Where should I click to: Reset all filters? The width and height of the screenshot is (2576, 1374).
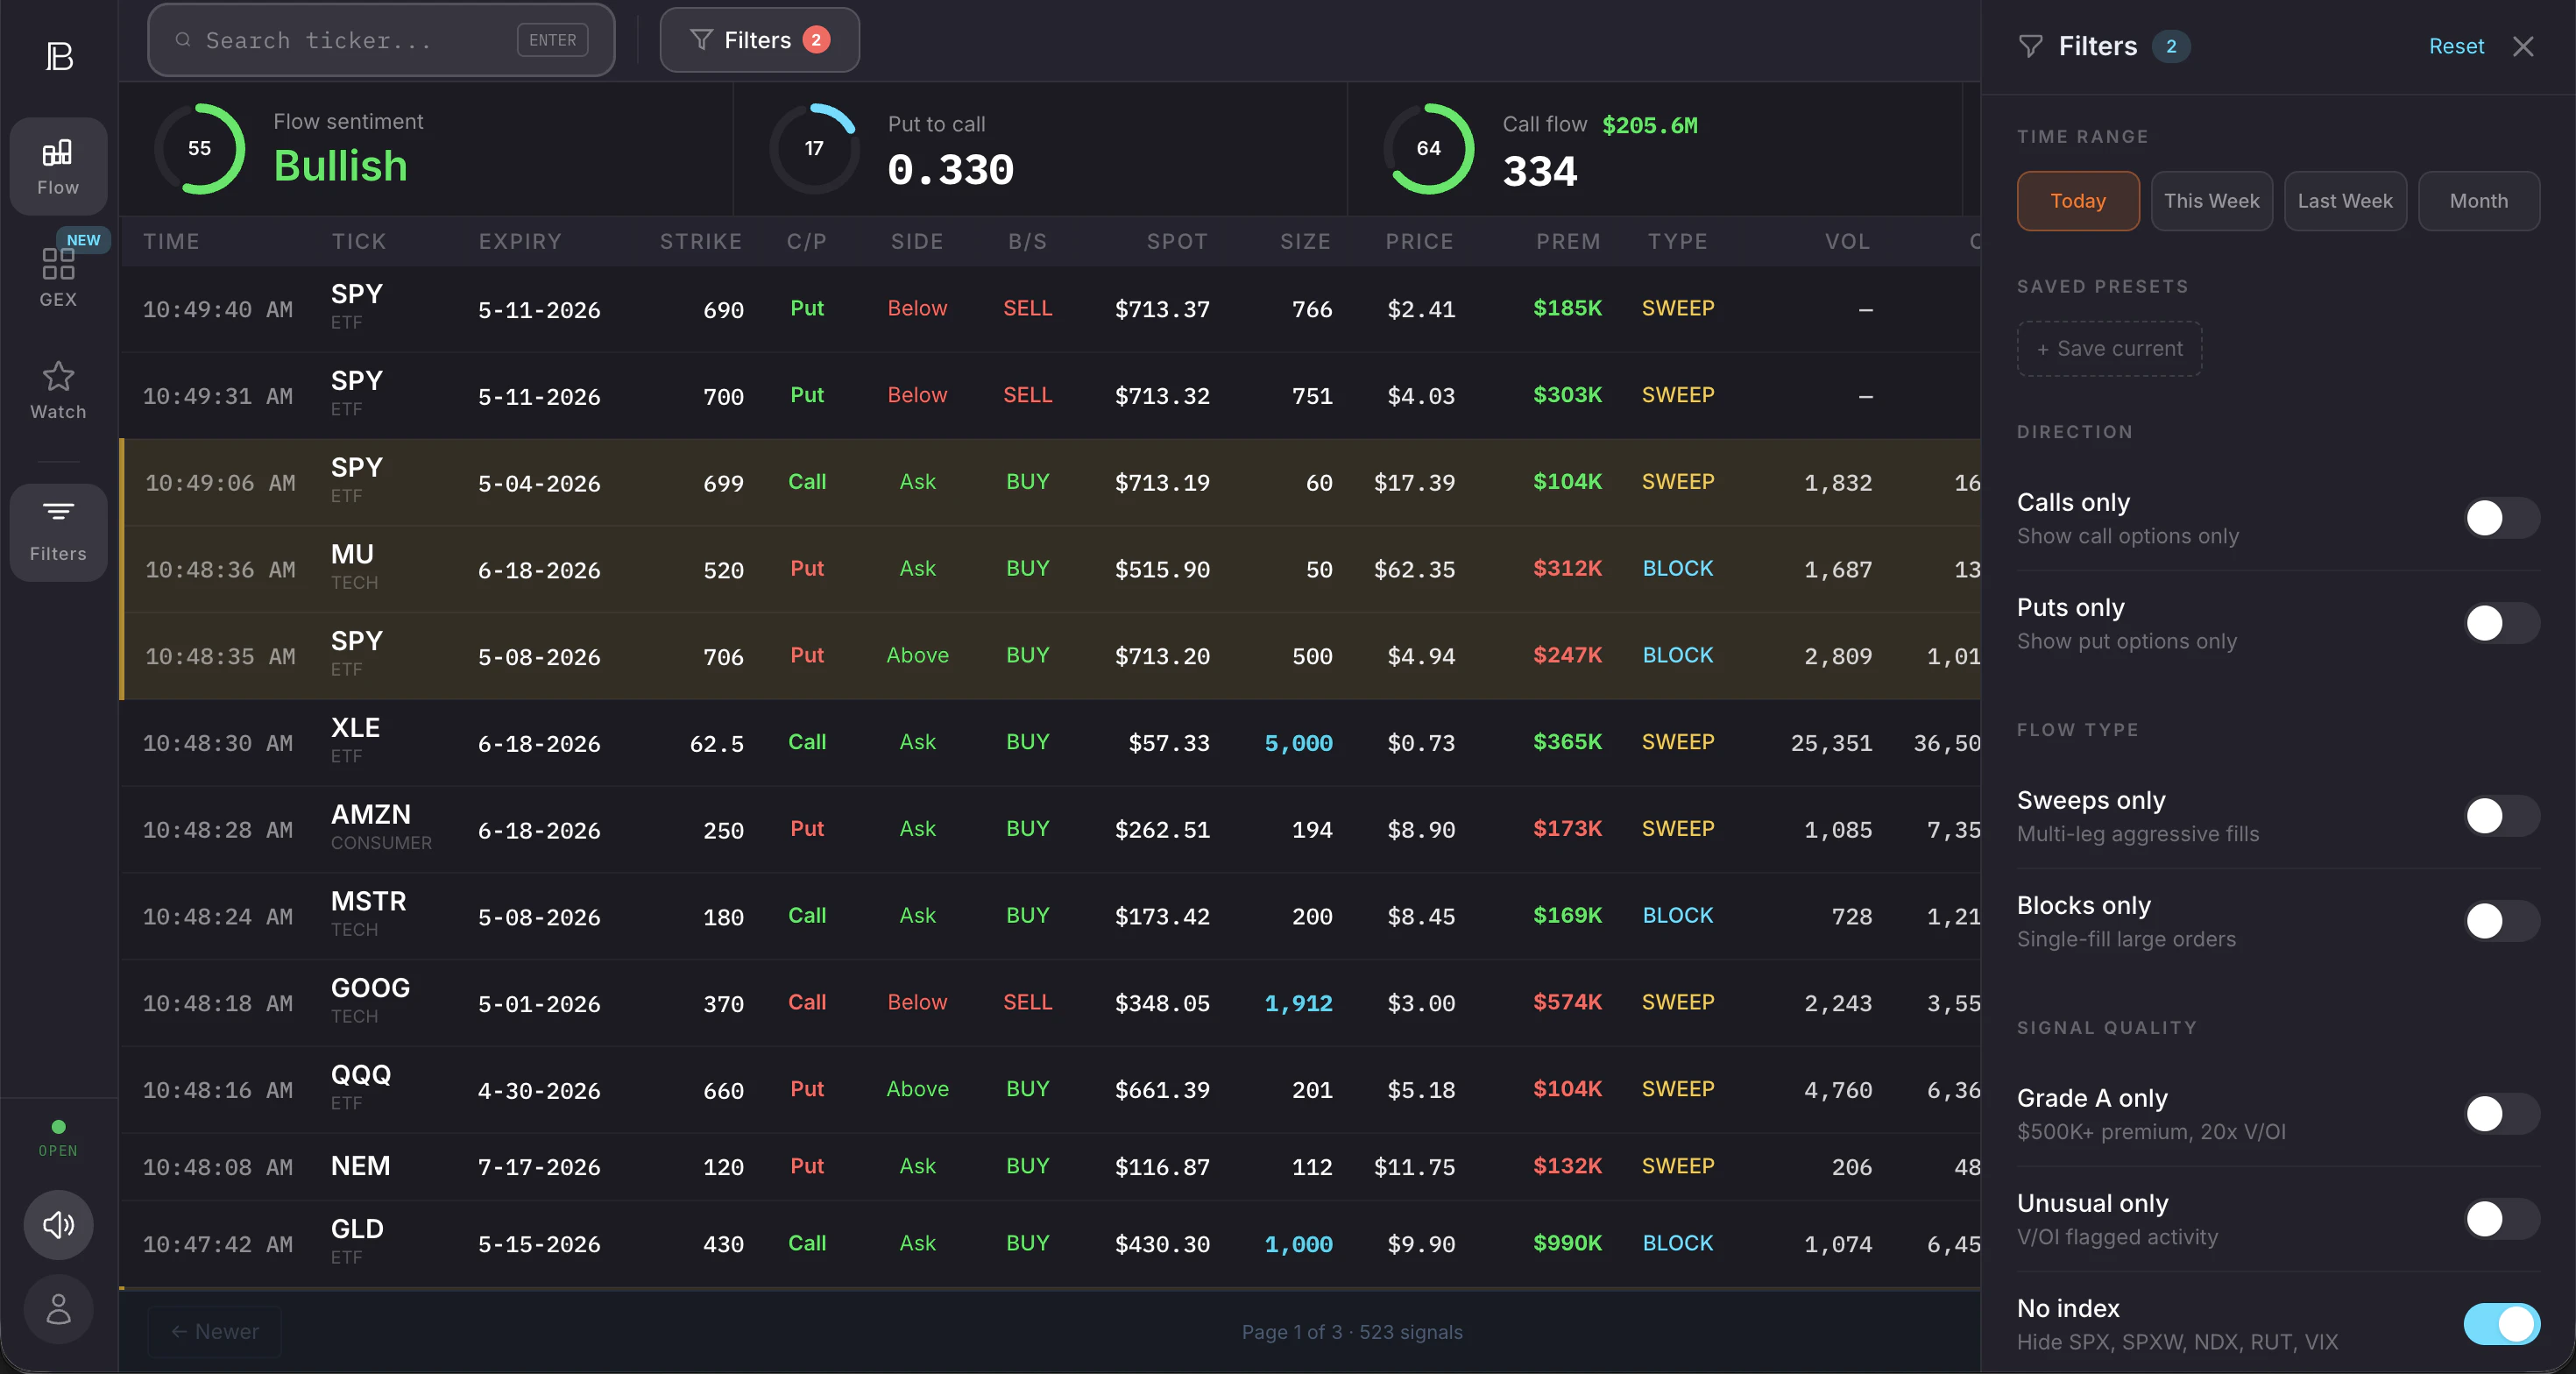pyautogui.click(x=2456, y=46)
